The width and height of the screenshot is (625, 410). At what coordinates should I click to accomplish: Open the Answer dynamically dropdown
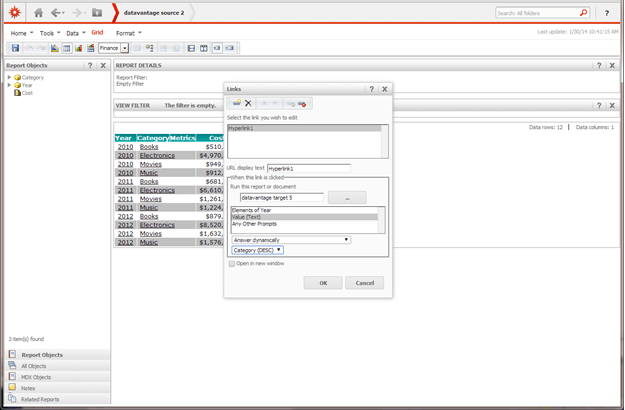coord(291,240)
